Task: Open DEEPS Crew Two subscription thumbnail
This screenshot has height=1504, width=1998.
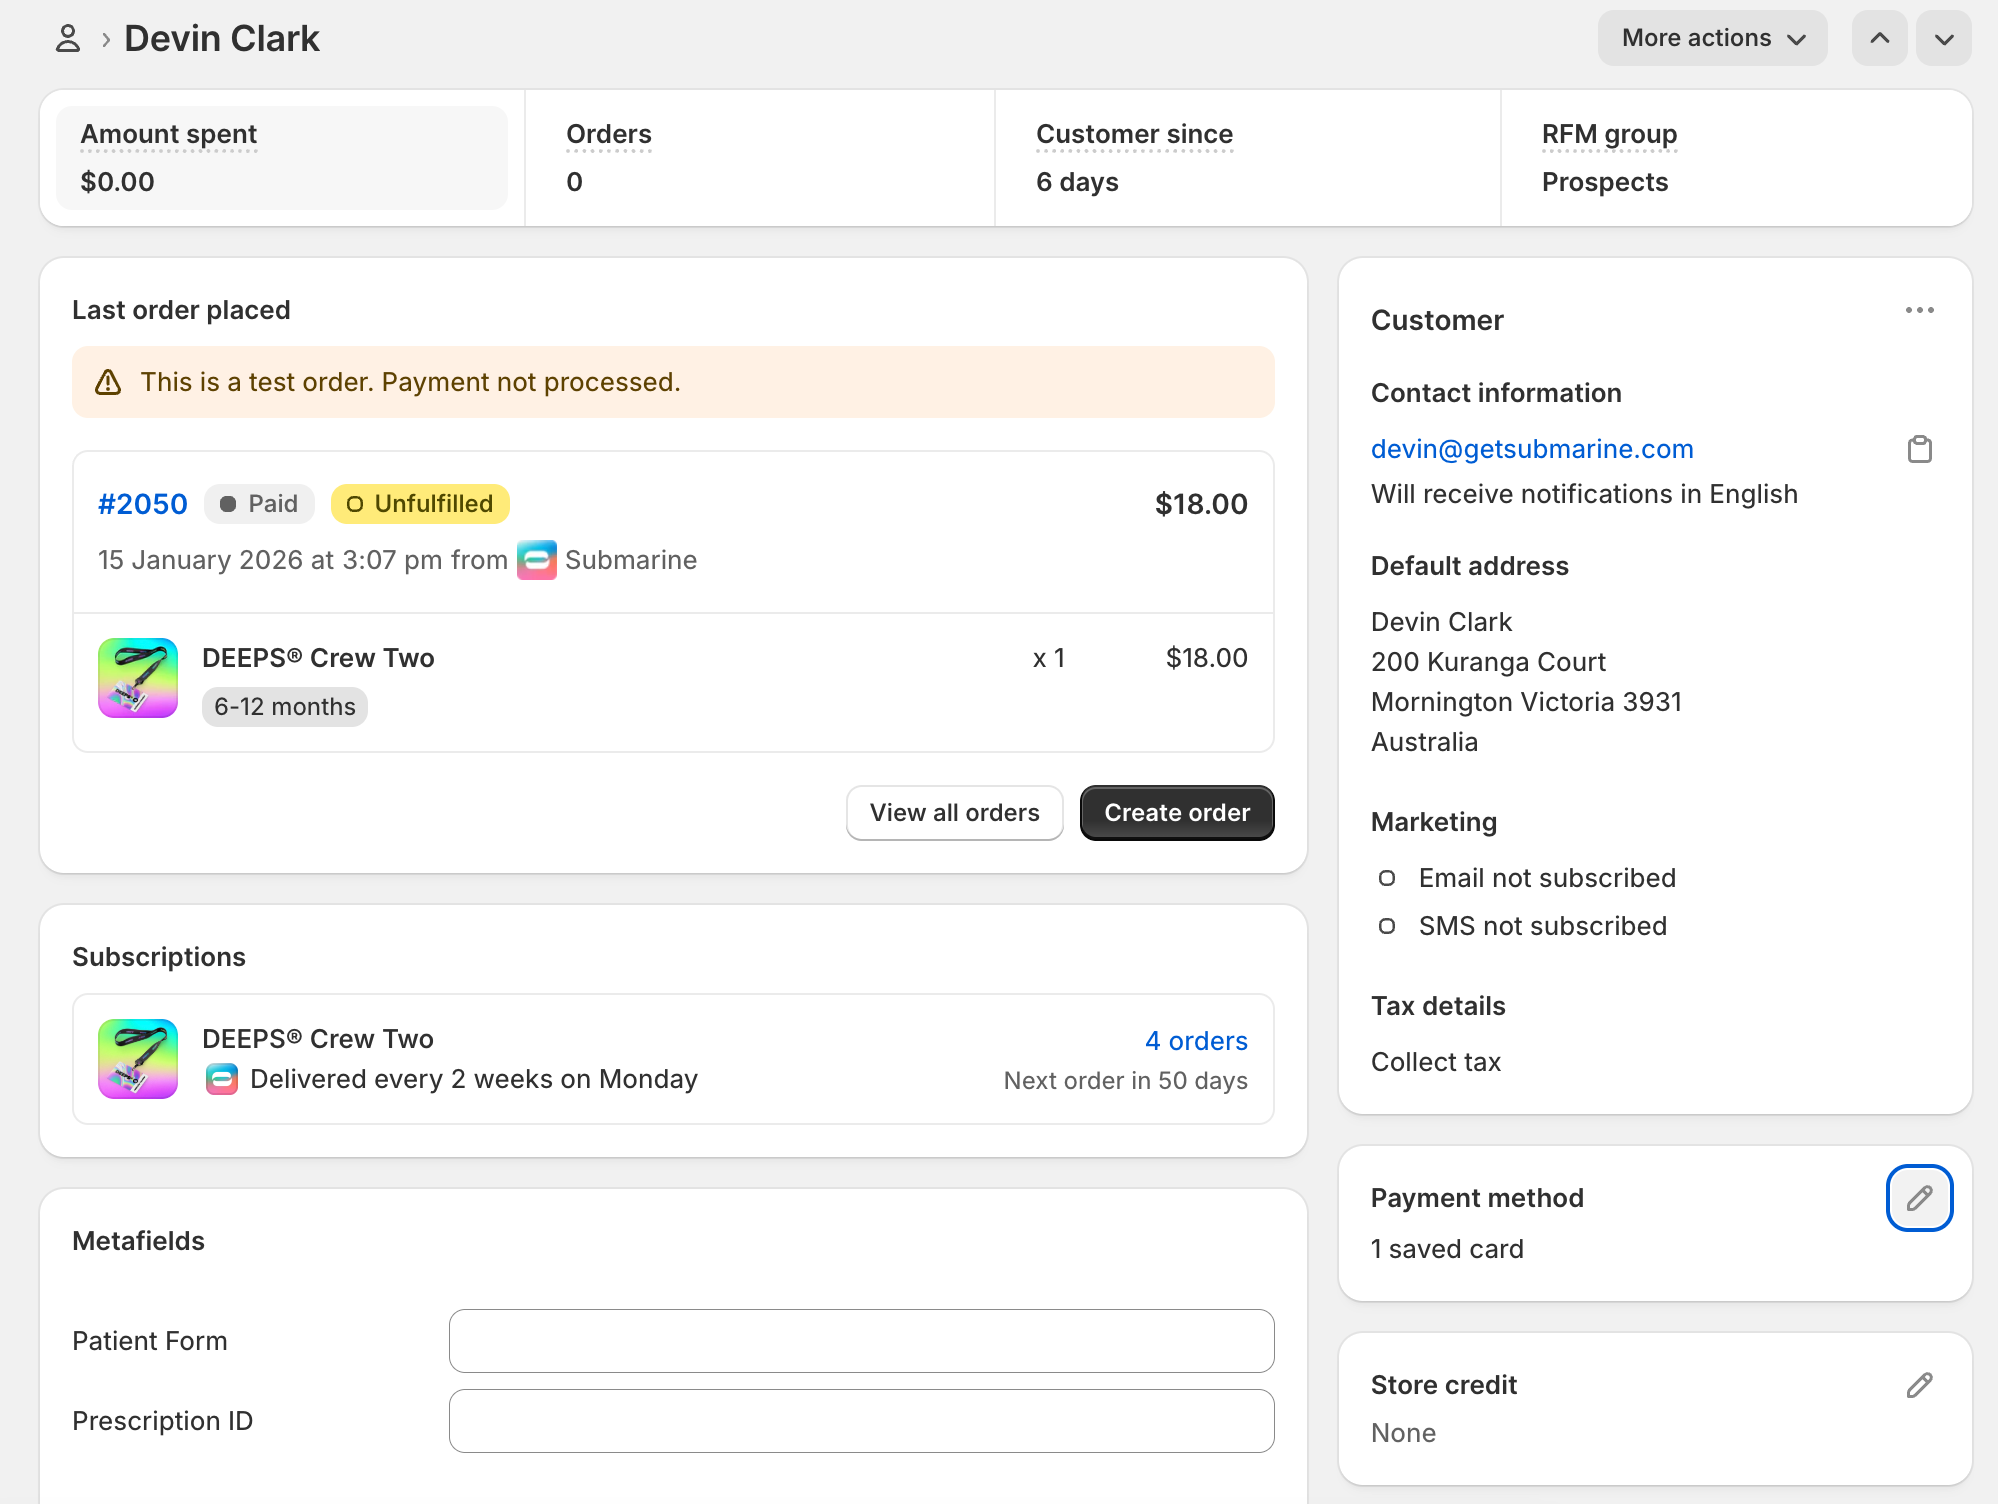Action: (x=138, y=1059)
